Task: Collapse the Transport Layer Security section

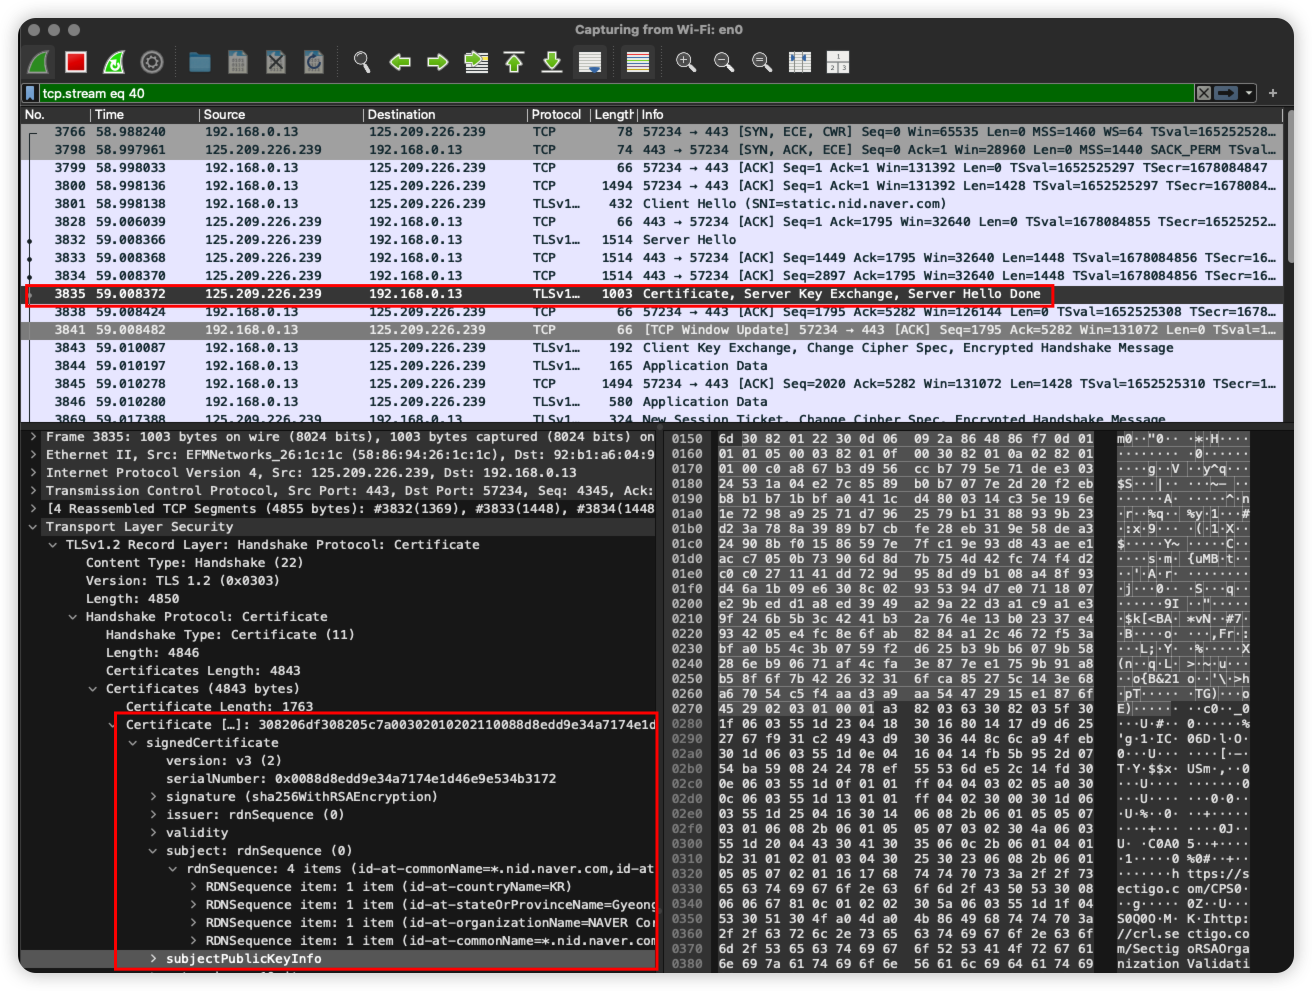Action: point(34,527)
